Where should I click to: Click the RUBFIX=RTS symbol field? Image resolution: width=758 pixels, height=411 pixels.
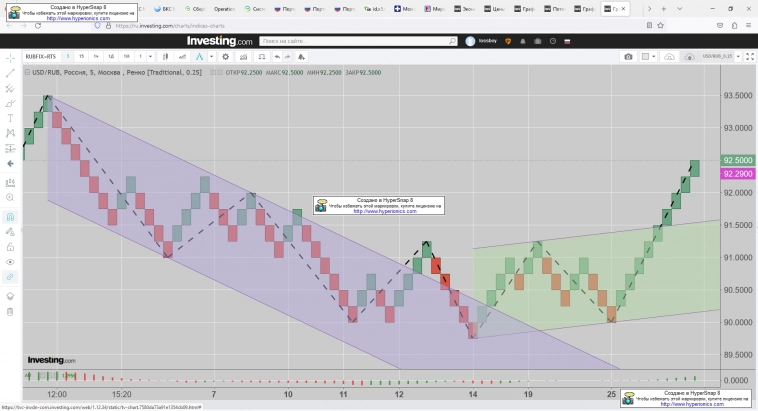[x=41, y=57]
